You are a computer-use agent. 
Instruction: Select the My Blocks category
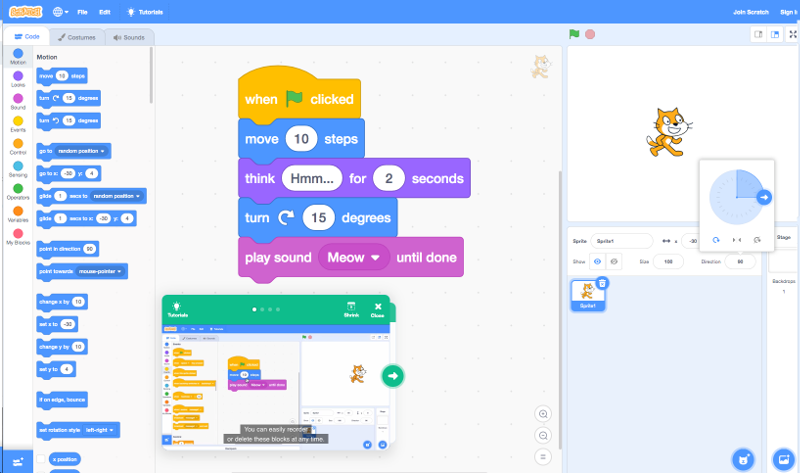[18, 236]
